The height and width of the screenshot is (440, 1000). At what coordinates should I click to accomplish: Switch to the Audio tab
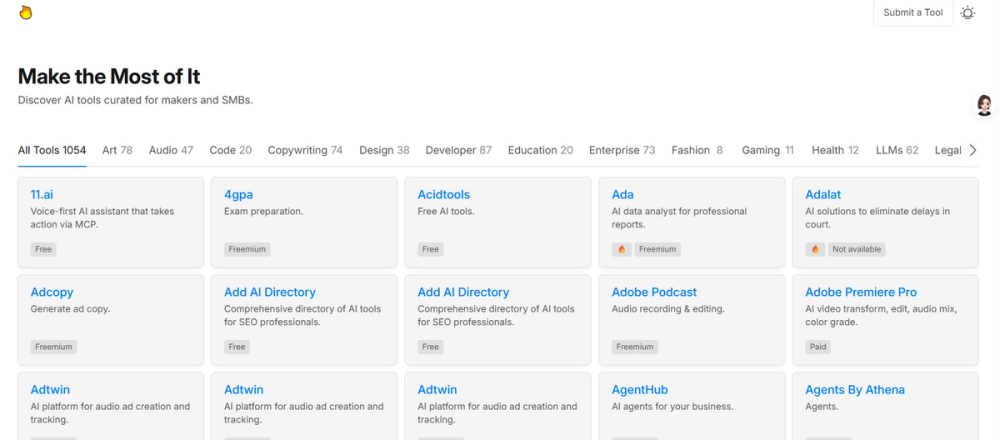pos(171,150)
